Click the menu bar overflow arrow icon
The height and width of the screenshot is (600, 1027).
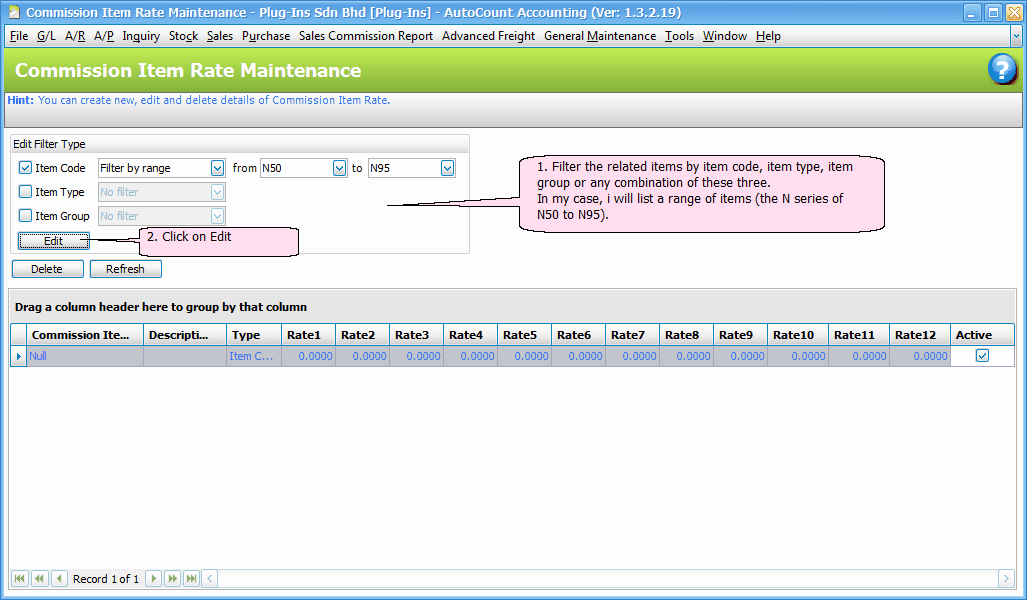point(1016,35)
